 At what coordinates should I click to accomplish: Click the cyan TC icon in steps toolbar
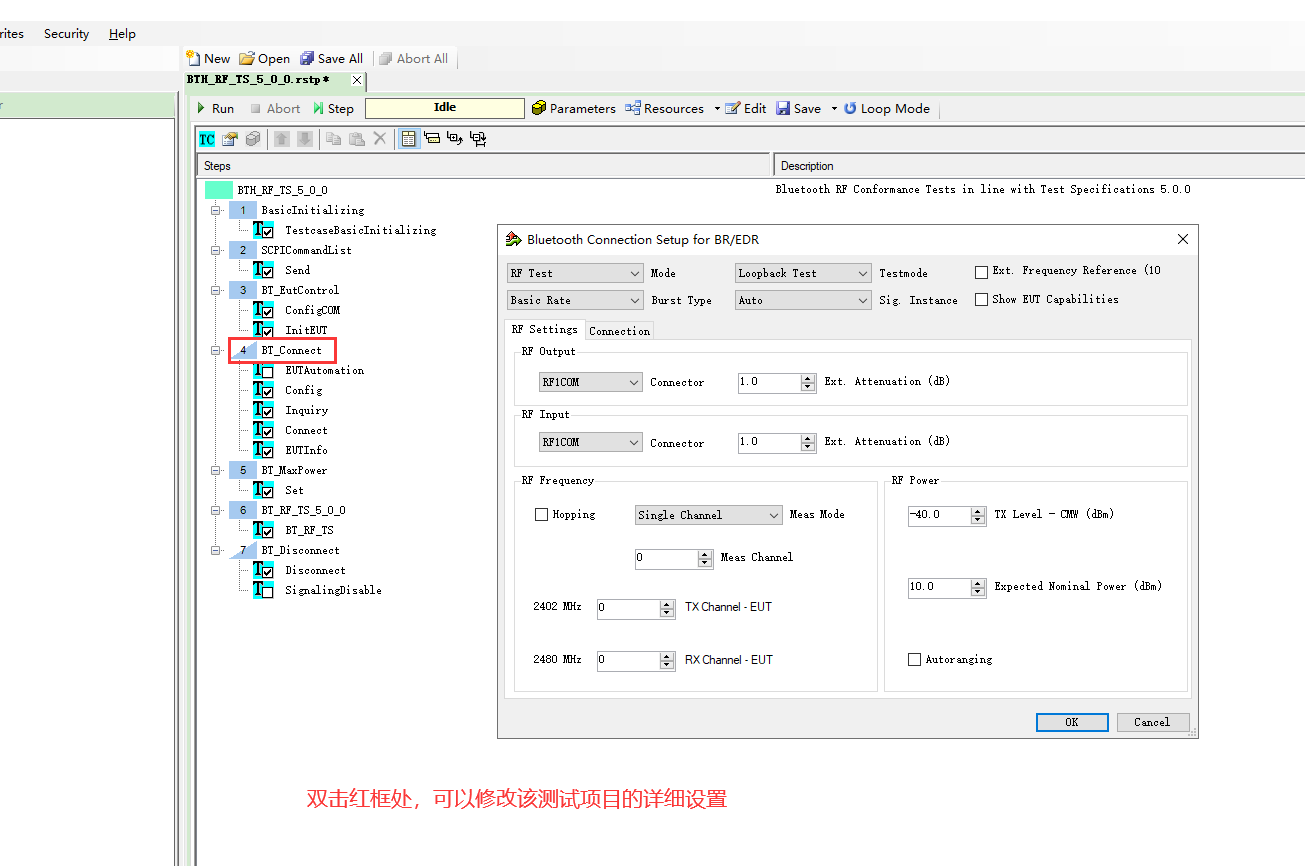coord(207,139)
